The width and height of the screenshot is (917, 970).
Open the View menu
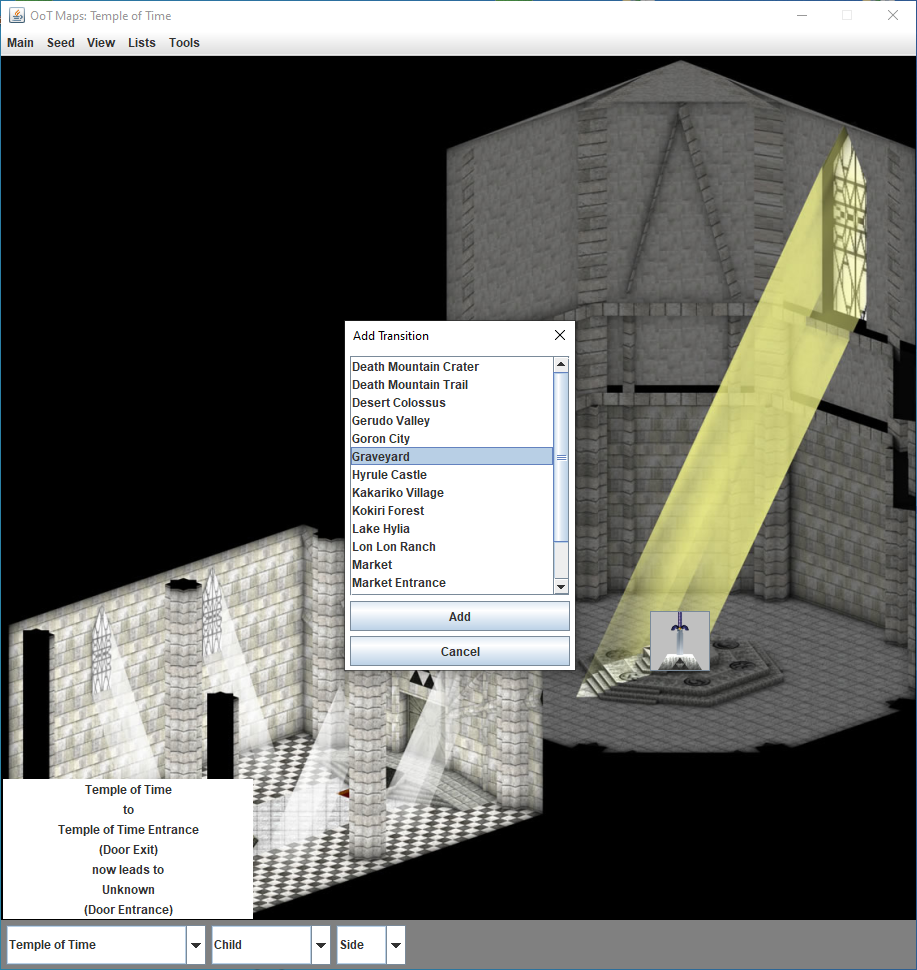101,43
